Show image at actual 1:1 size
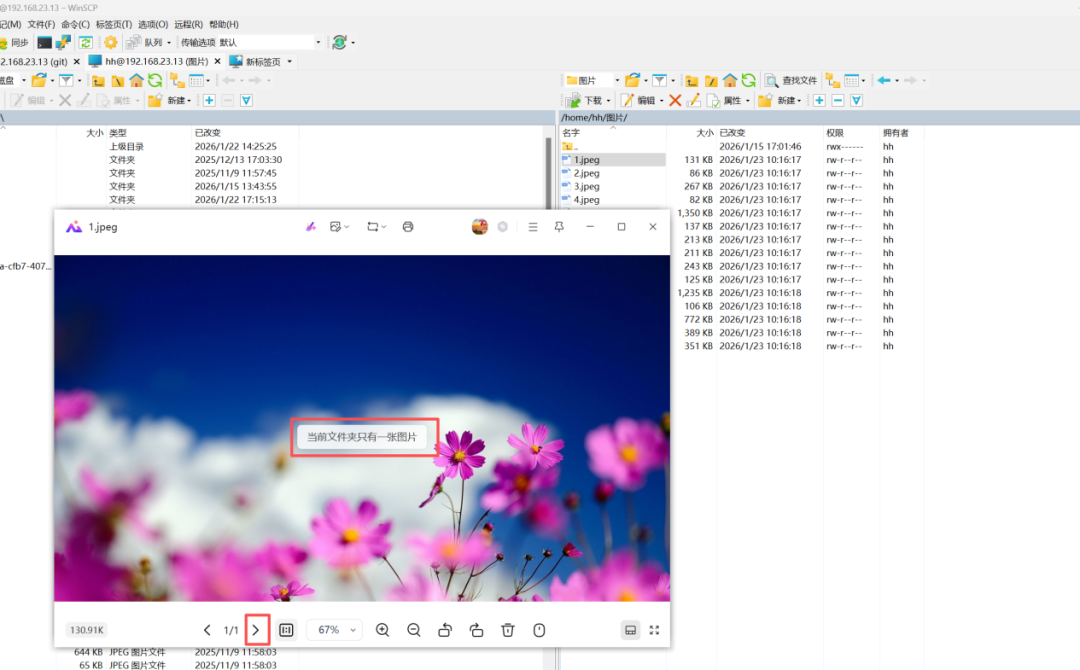1080x670 pixels. point(286,630)
